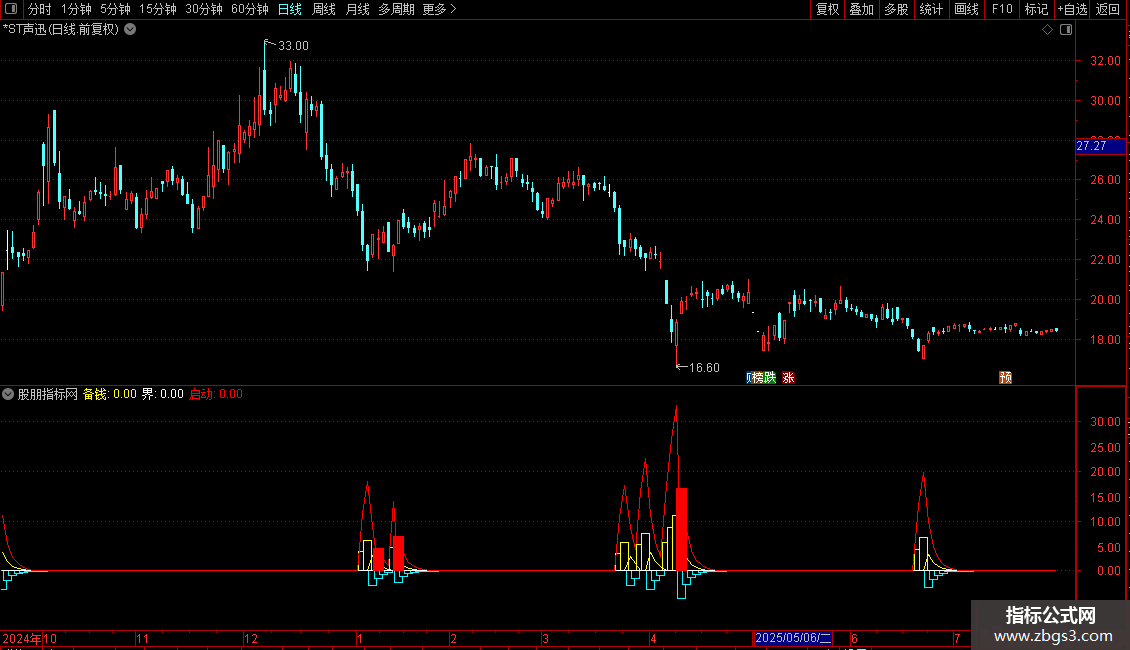This screenshot has height=650, width=1130.
Task: Switch to 周线 weekly chart
Action: click(x=324, y=9)
